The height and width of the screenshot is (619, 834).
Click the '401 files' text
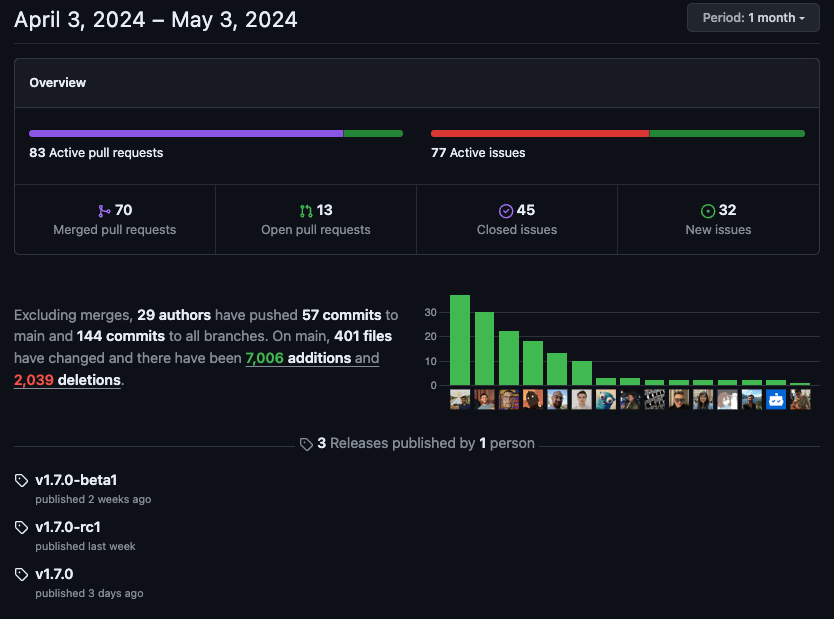click(363, 336)
